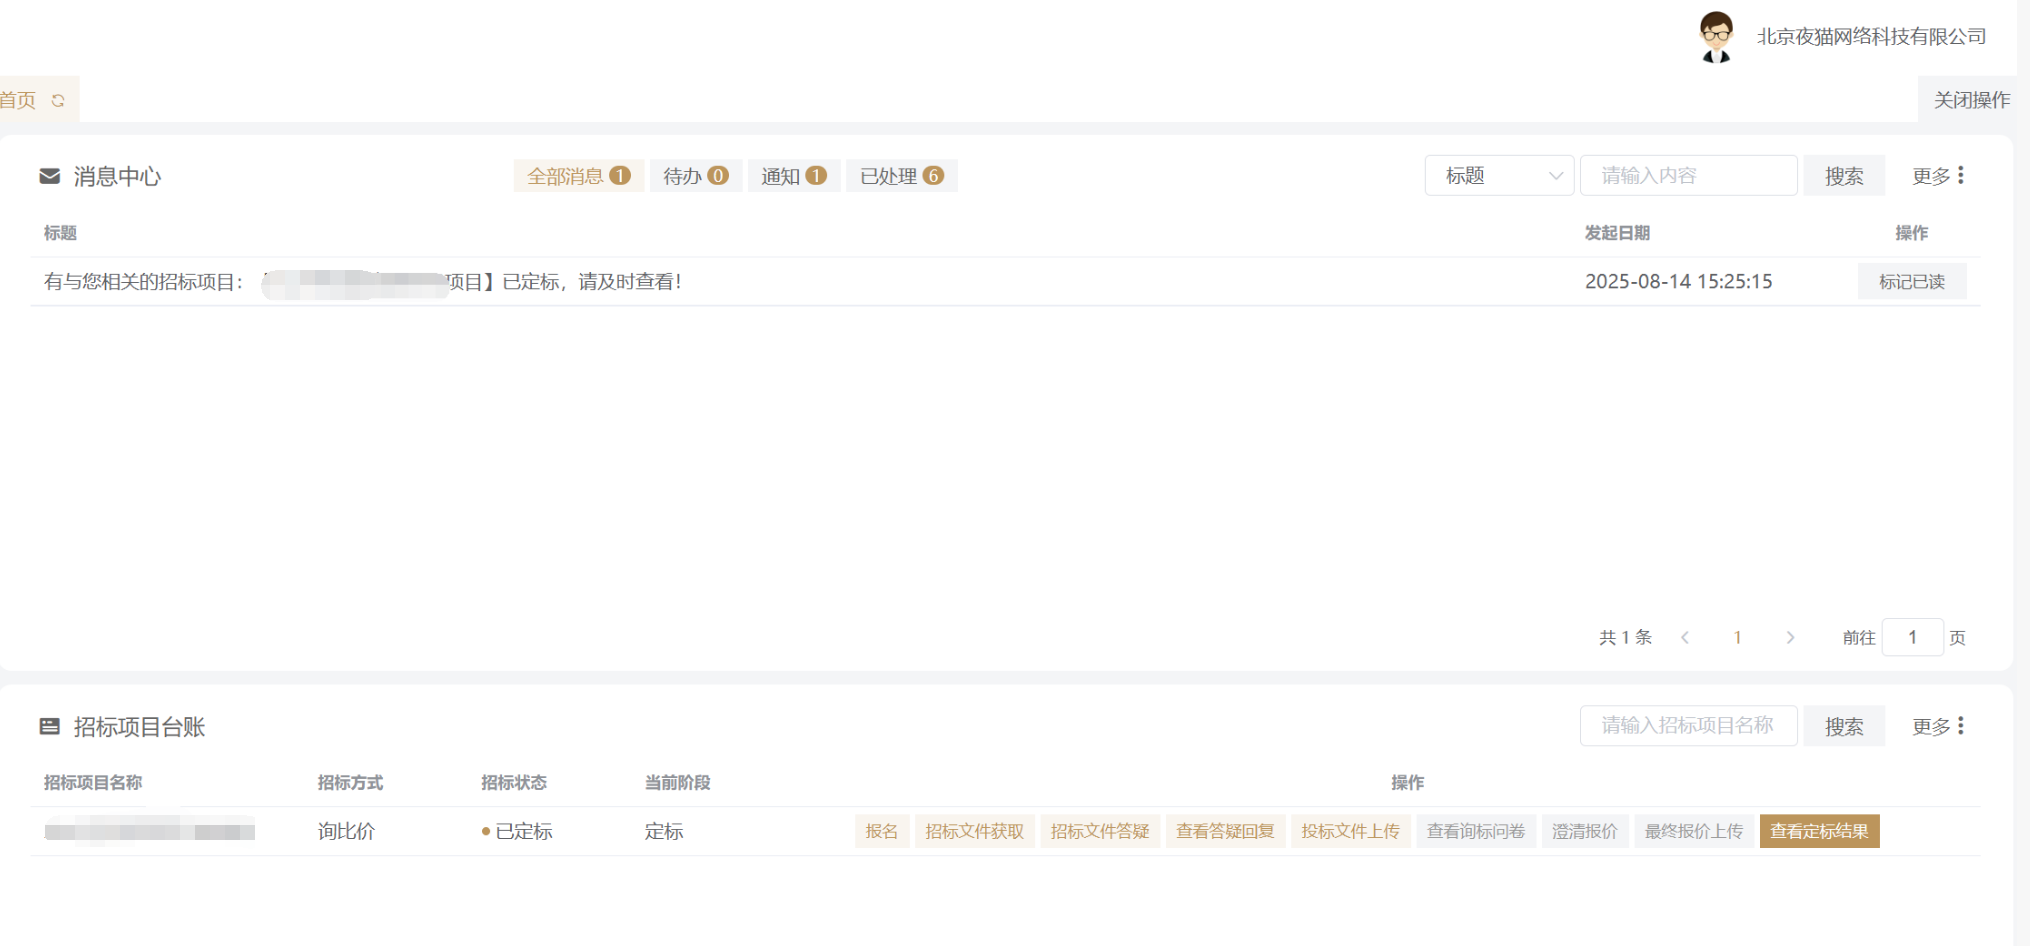Click the user avatar icon

point(1716,37)
